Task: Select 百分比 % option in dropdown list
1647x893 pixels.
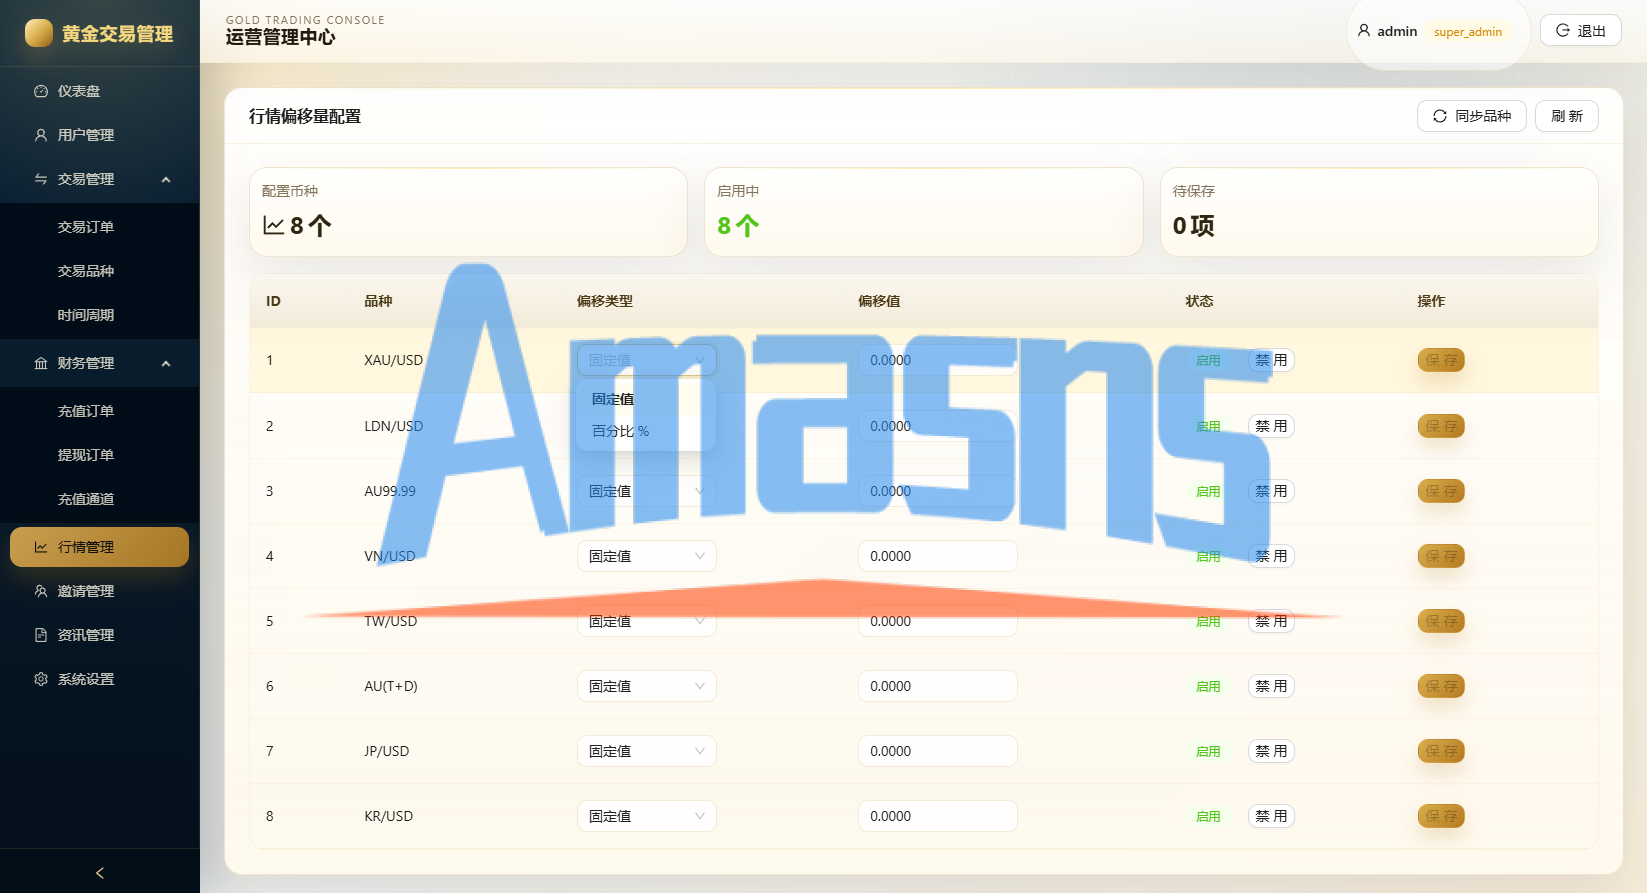Action: [646, 431]
